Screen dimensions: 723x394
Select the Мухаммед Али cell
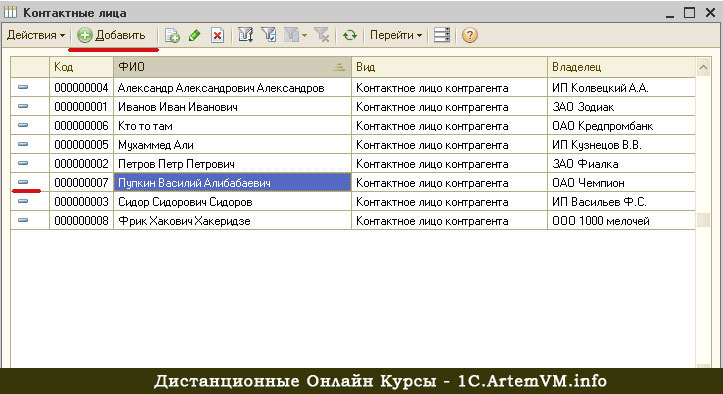click(x=232, y=144)
